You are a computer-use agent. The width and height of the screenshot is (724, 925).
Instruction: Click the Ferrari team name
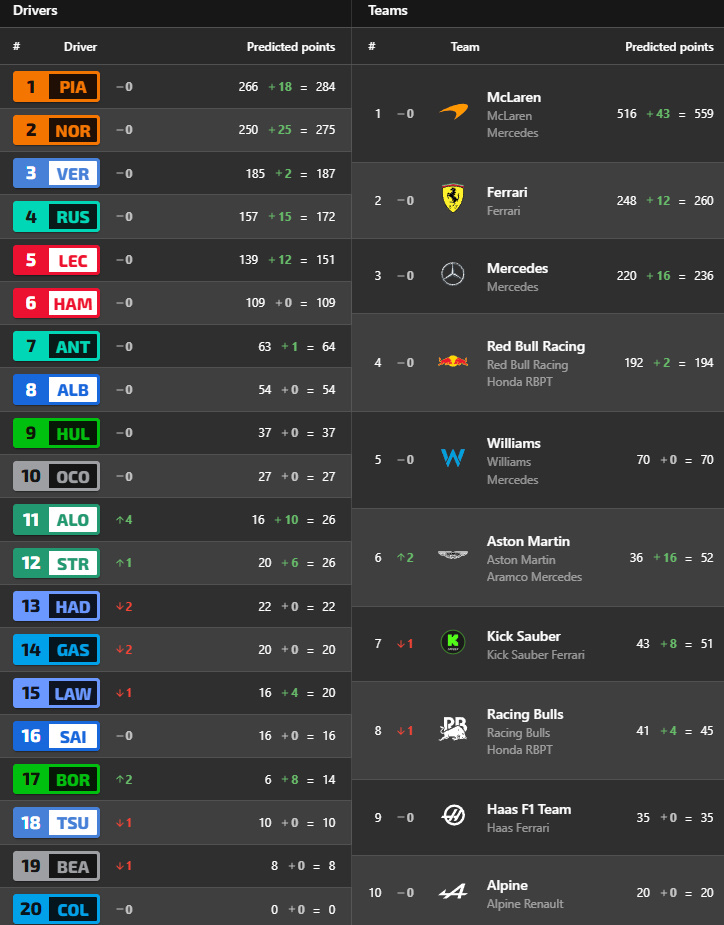click(507, 192)
